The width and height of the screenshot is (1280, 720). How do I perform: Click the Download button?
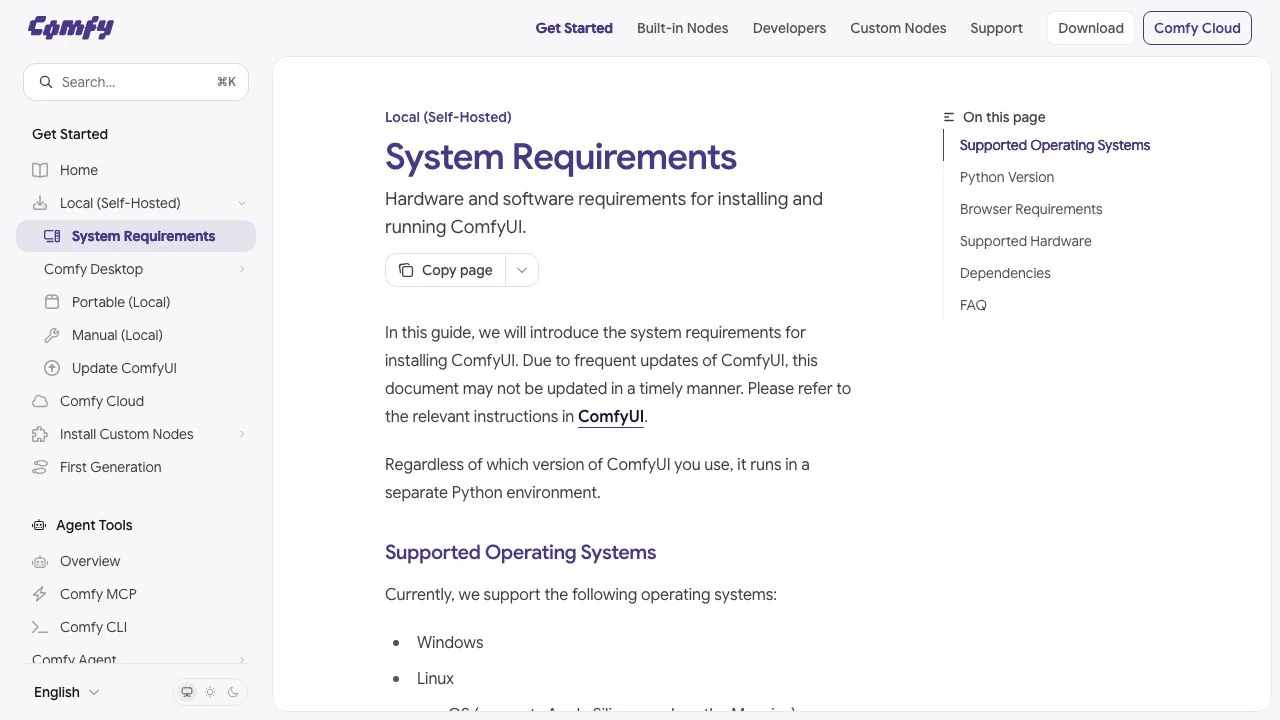click(x=1091, y=28)
